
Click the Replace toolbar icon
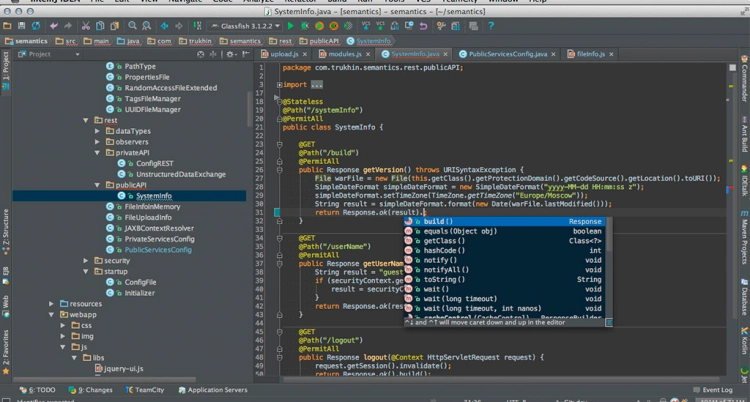(147, 26)
